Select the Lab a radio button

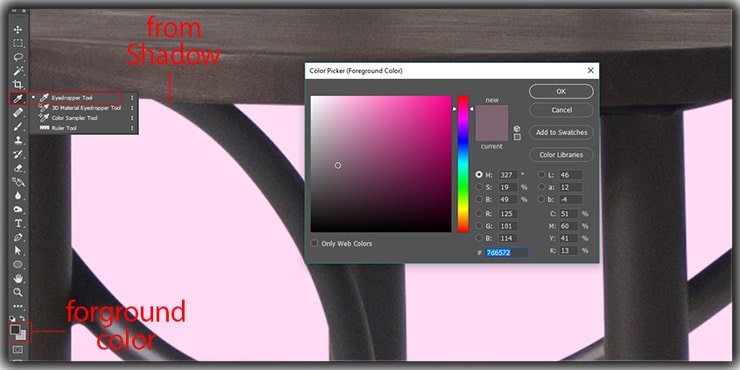click(541, 187)
